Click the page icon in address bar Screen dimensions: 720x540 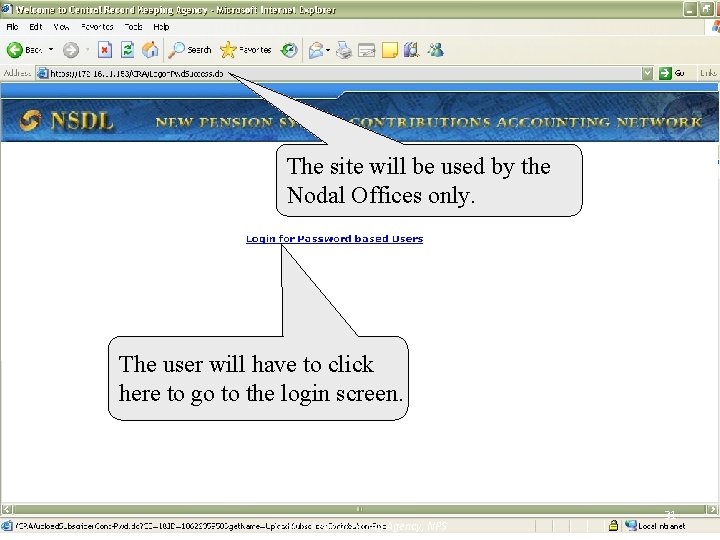(x=43, y=73)
